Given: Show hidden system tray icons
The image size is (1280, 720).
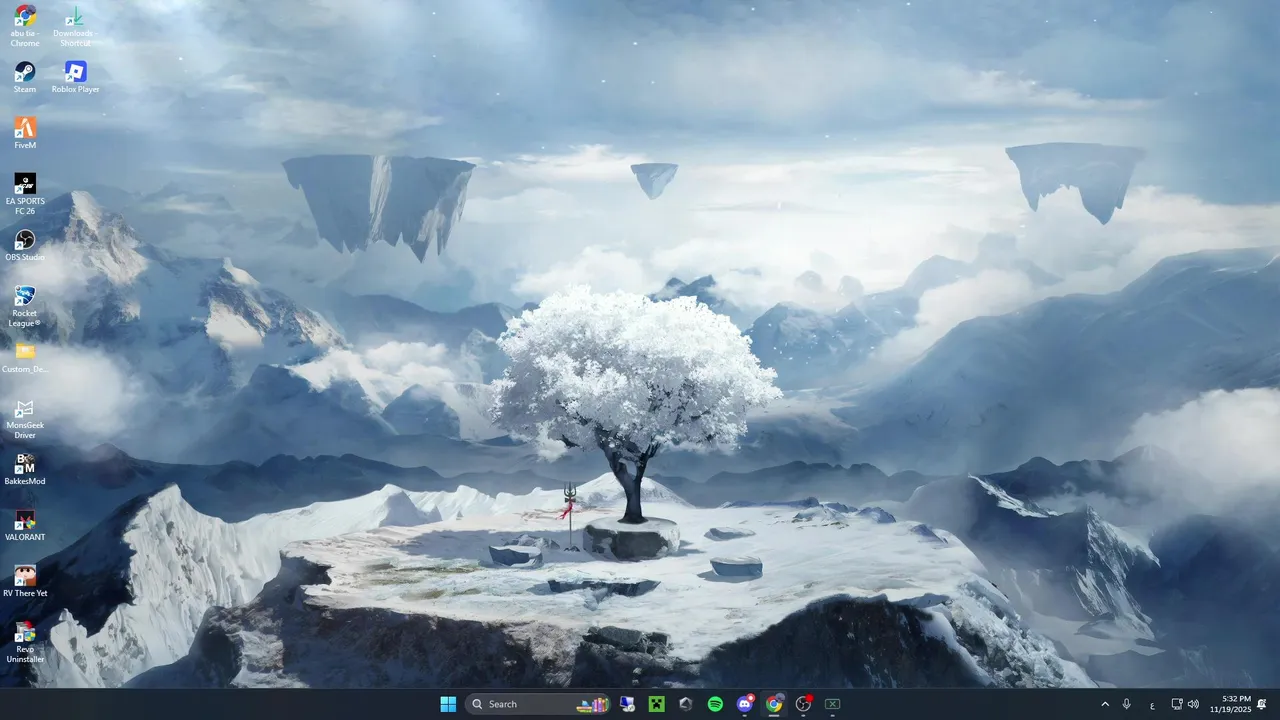Looking at the screenshot, I should click(x=1105, y=704).
